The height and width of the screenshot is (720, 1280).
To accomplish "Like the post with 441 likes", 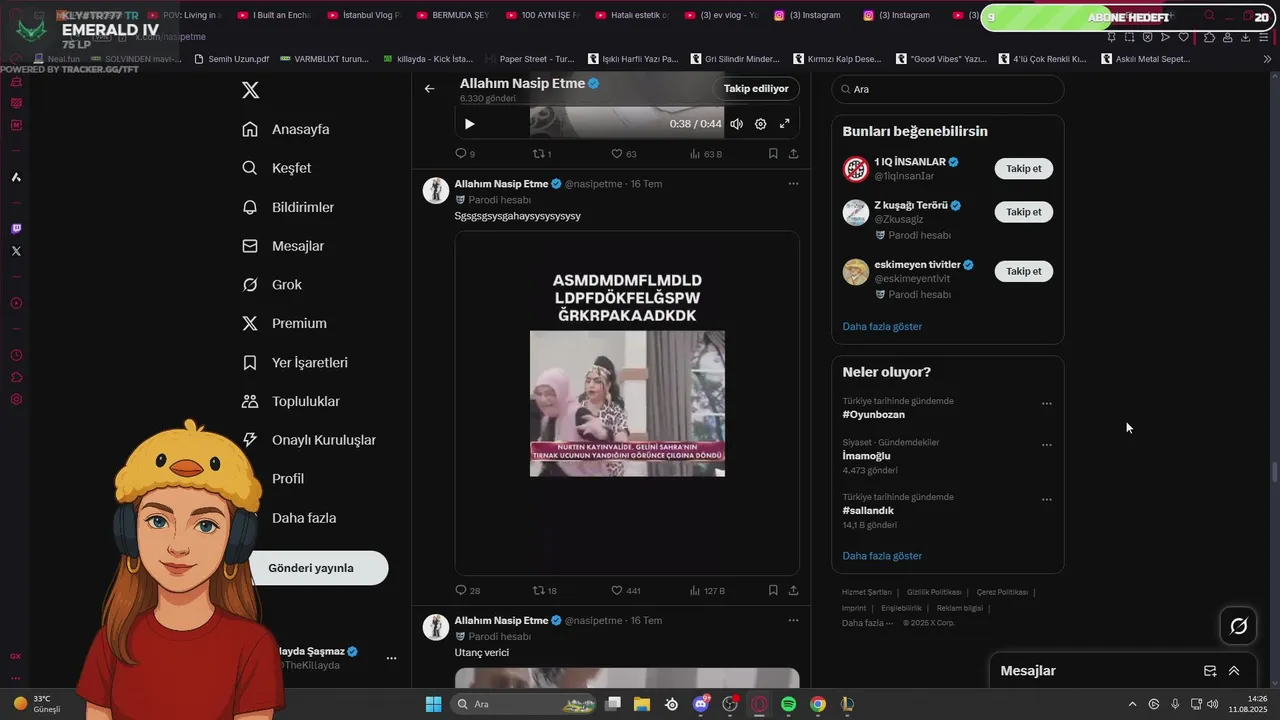I will tap(626, 591).
